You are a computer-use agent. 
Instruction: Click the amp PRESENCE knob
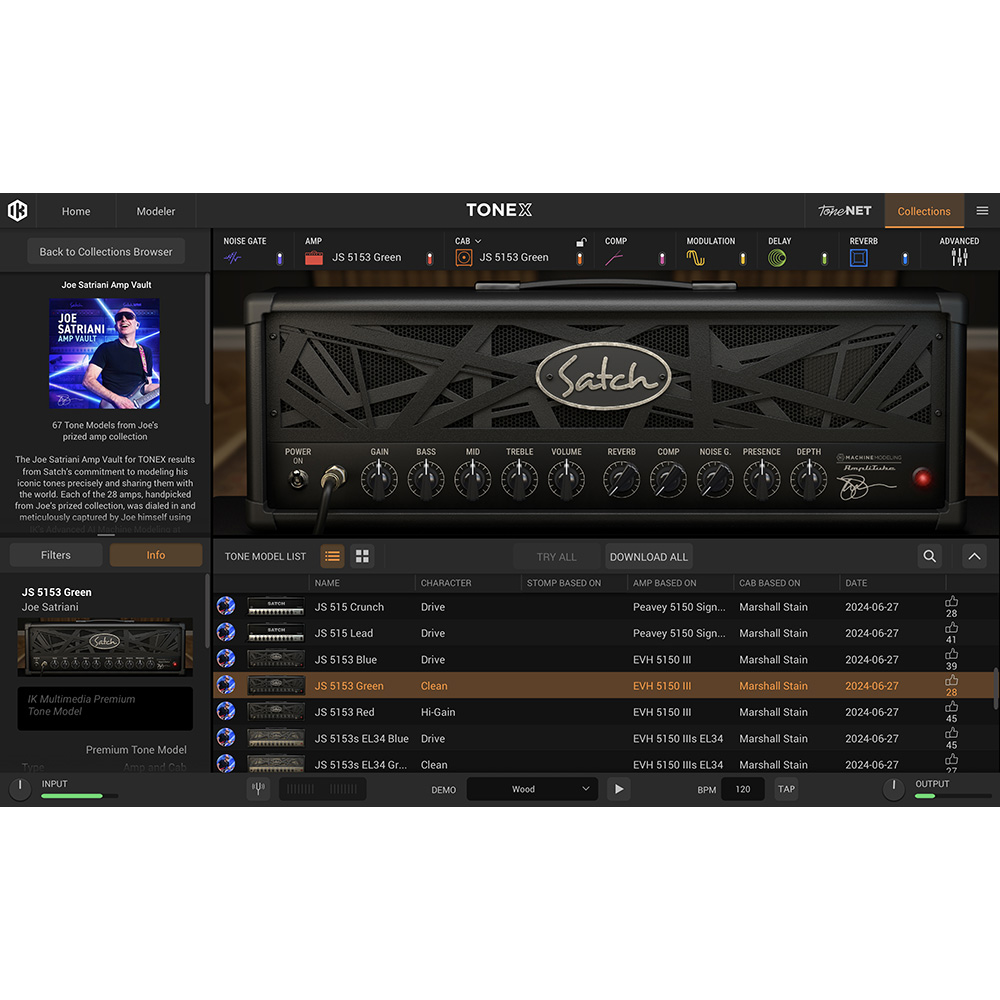click(x=761, y=480)
